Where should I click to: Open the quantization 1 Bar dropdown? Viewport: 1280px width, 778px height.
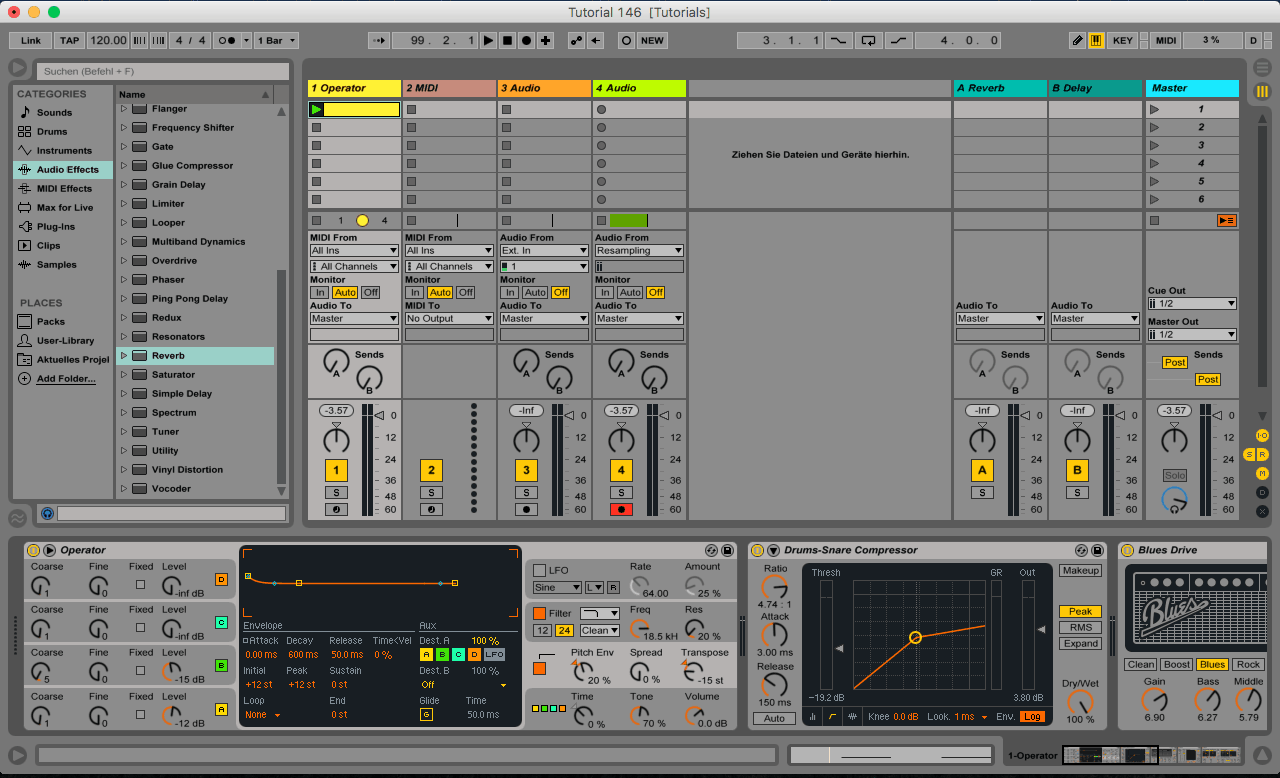[276, 41]
